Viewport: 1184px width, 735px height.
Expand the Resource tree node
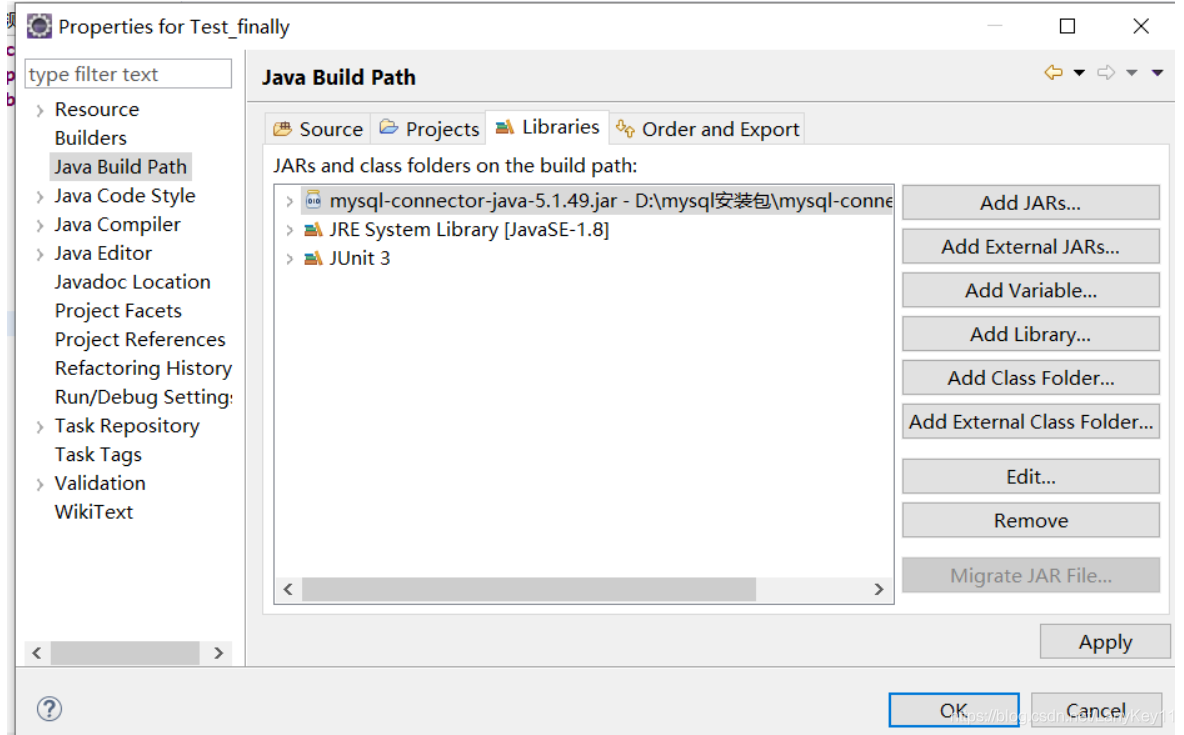coord(40,110)
